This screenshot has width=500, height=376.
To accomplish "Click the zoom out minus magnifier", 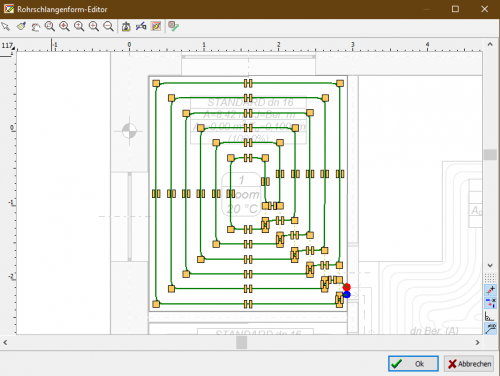I will (108, 26).
